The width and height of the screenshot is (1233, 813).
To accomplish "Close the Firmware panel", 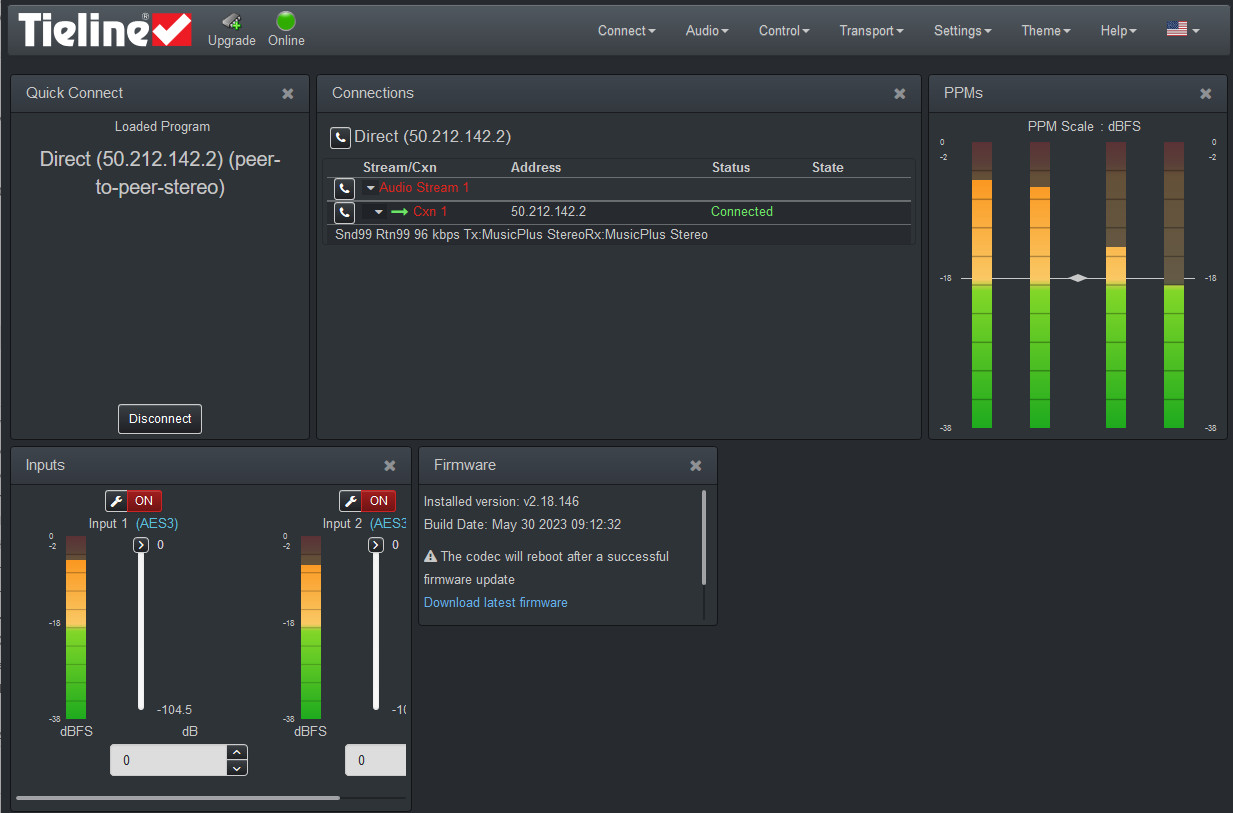I will (696, 466).
